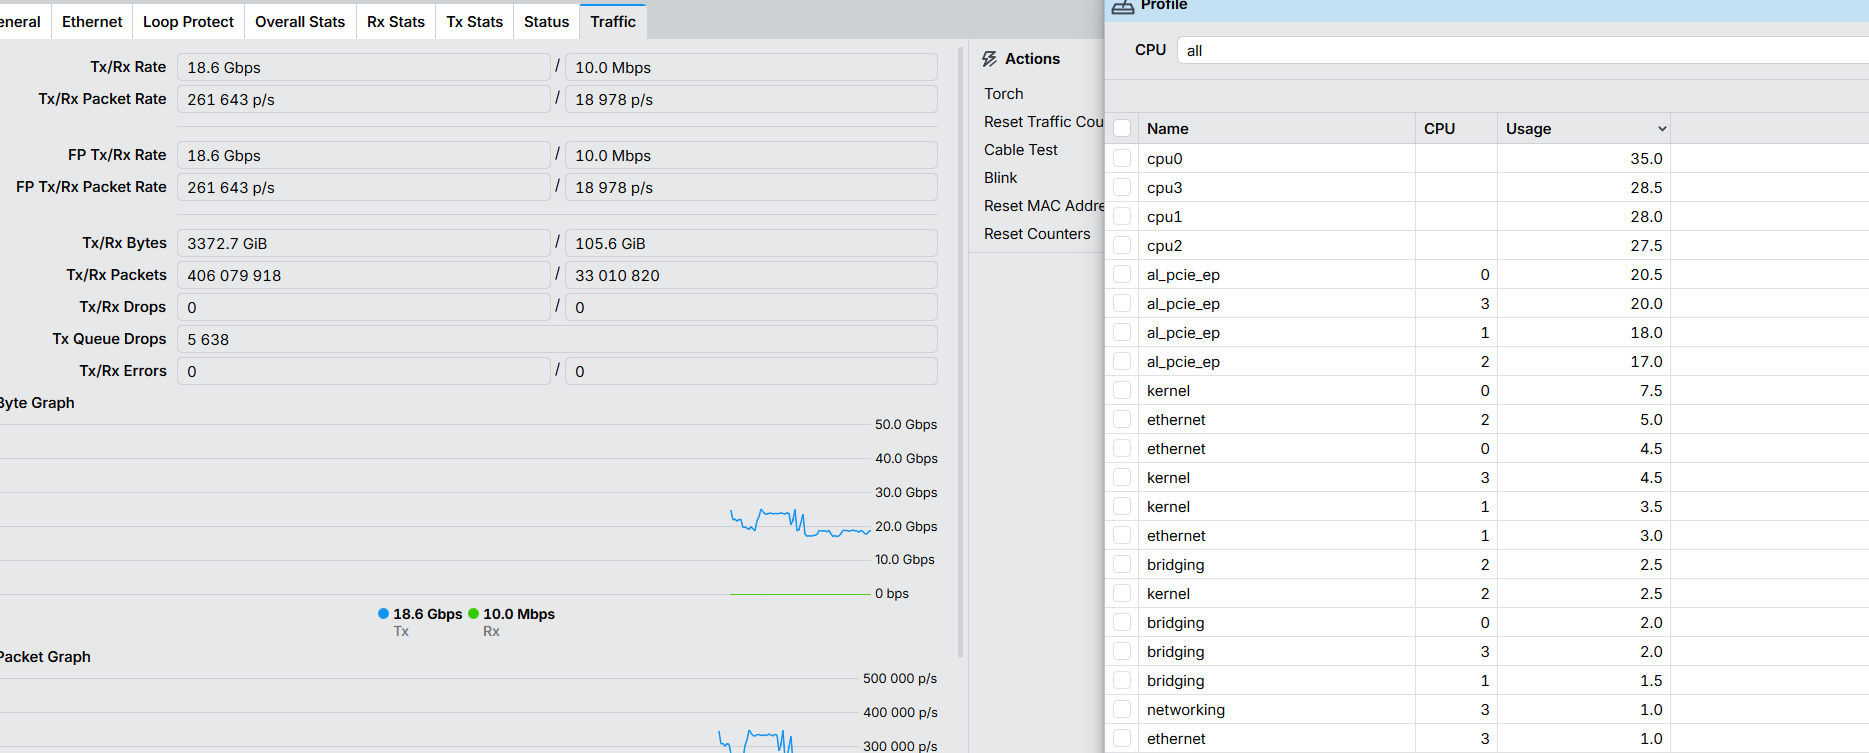Select the networking row checkbox

[x=1122, y=710]
